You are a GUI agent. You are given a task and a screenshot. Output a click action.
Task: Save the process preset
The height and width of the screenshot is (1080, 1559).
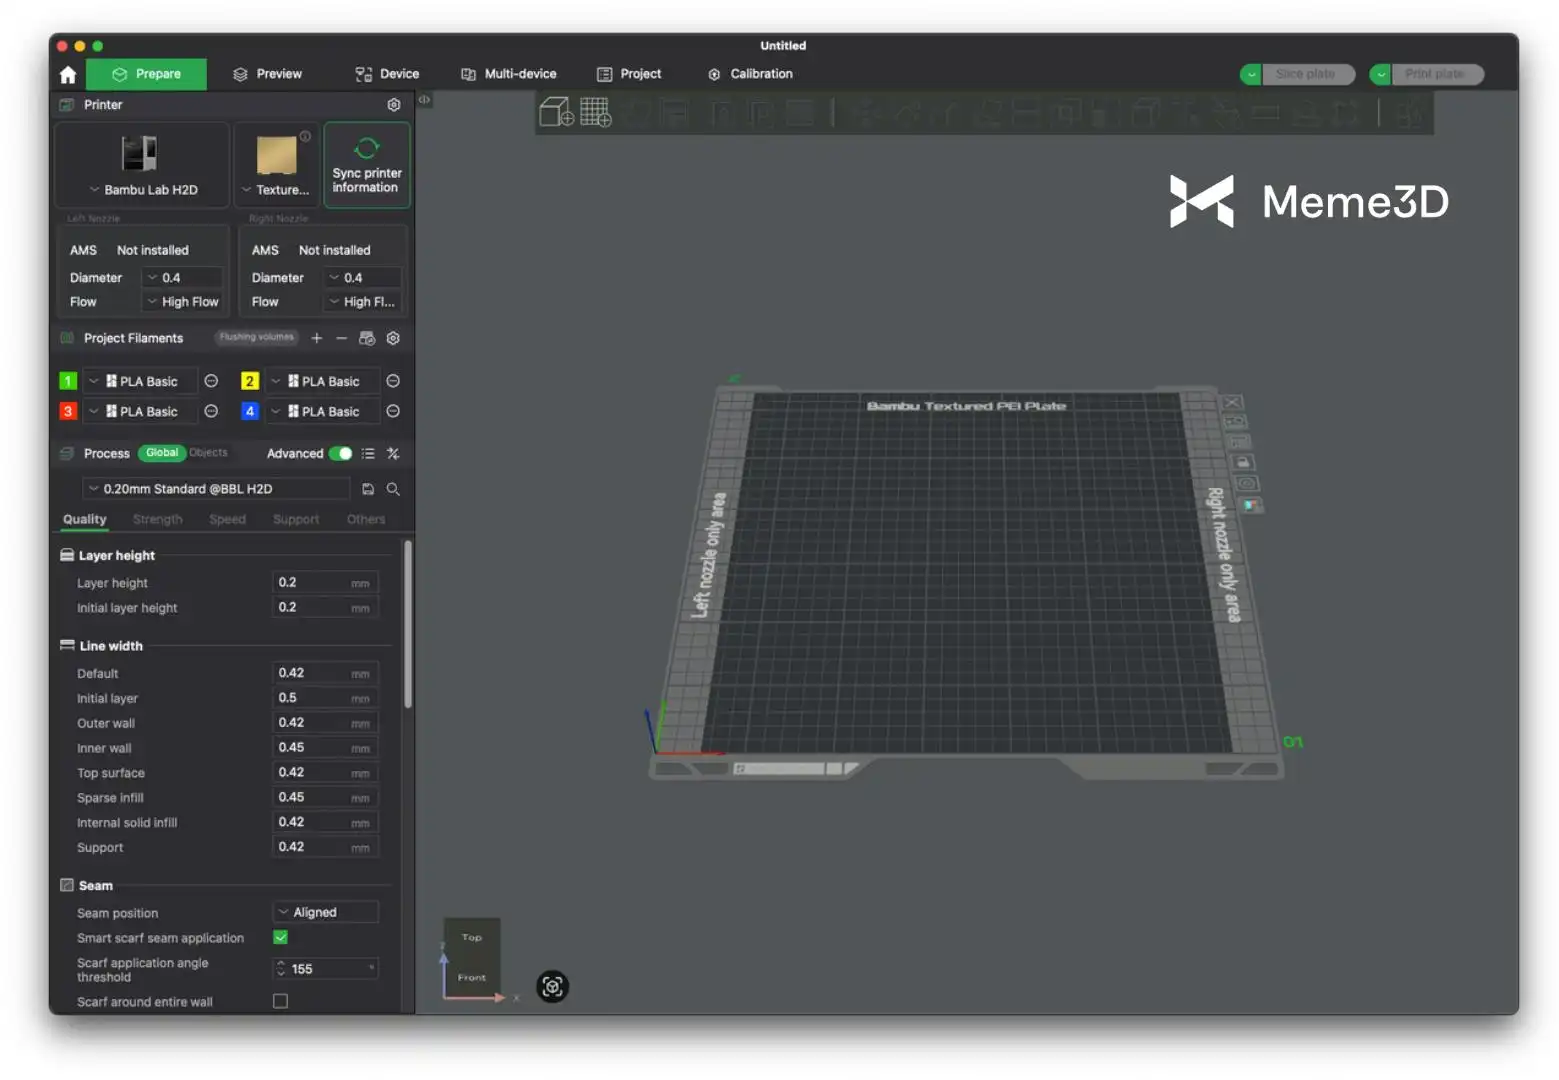pos(368,489)
